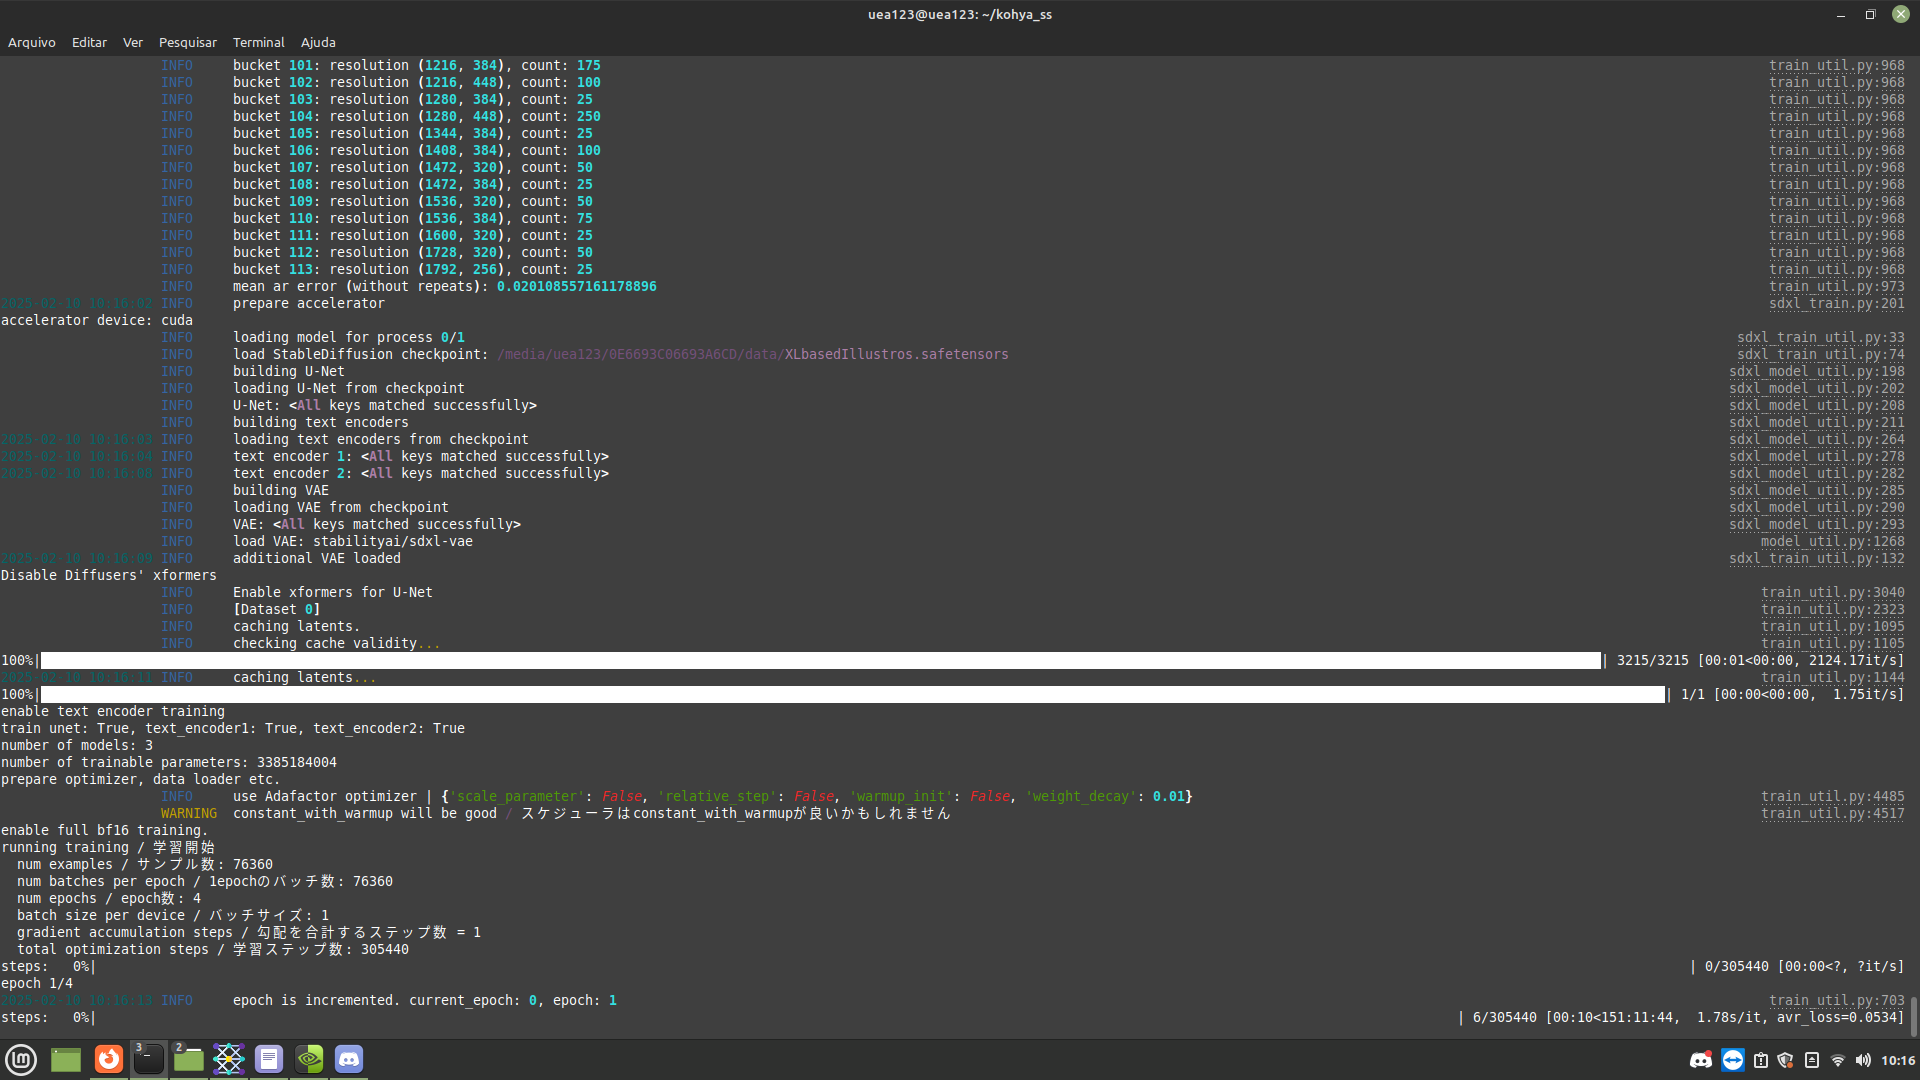This screenshot has height=1080, width=1920.
Task: Open the Wi-Fi network tray menu
Action: 1838,1060
